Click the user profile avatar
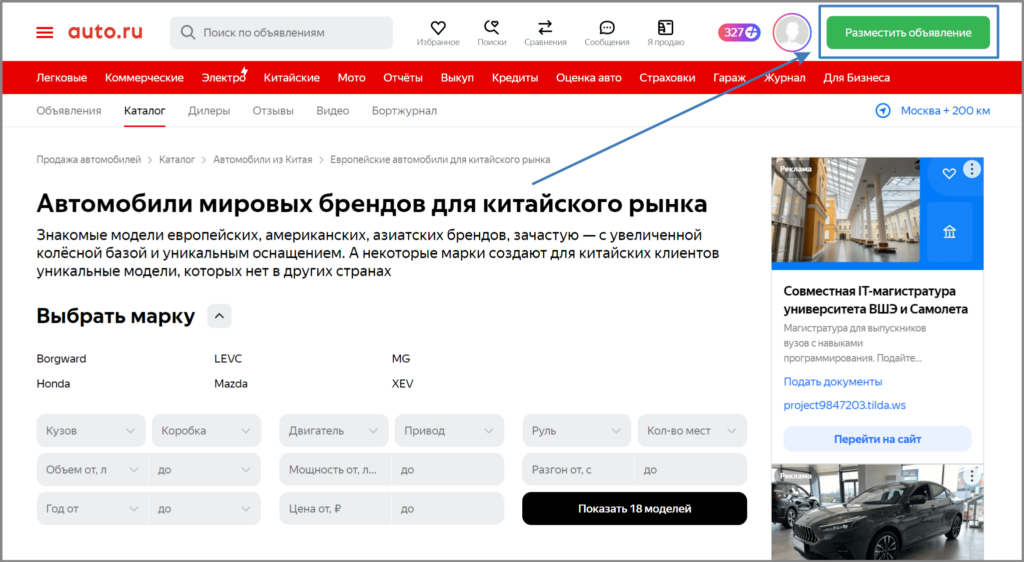Image resolution: width=1024 pixels, height=562 pixels. pos(793,32)
